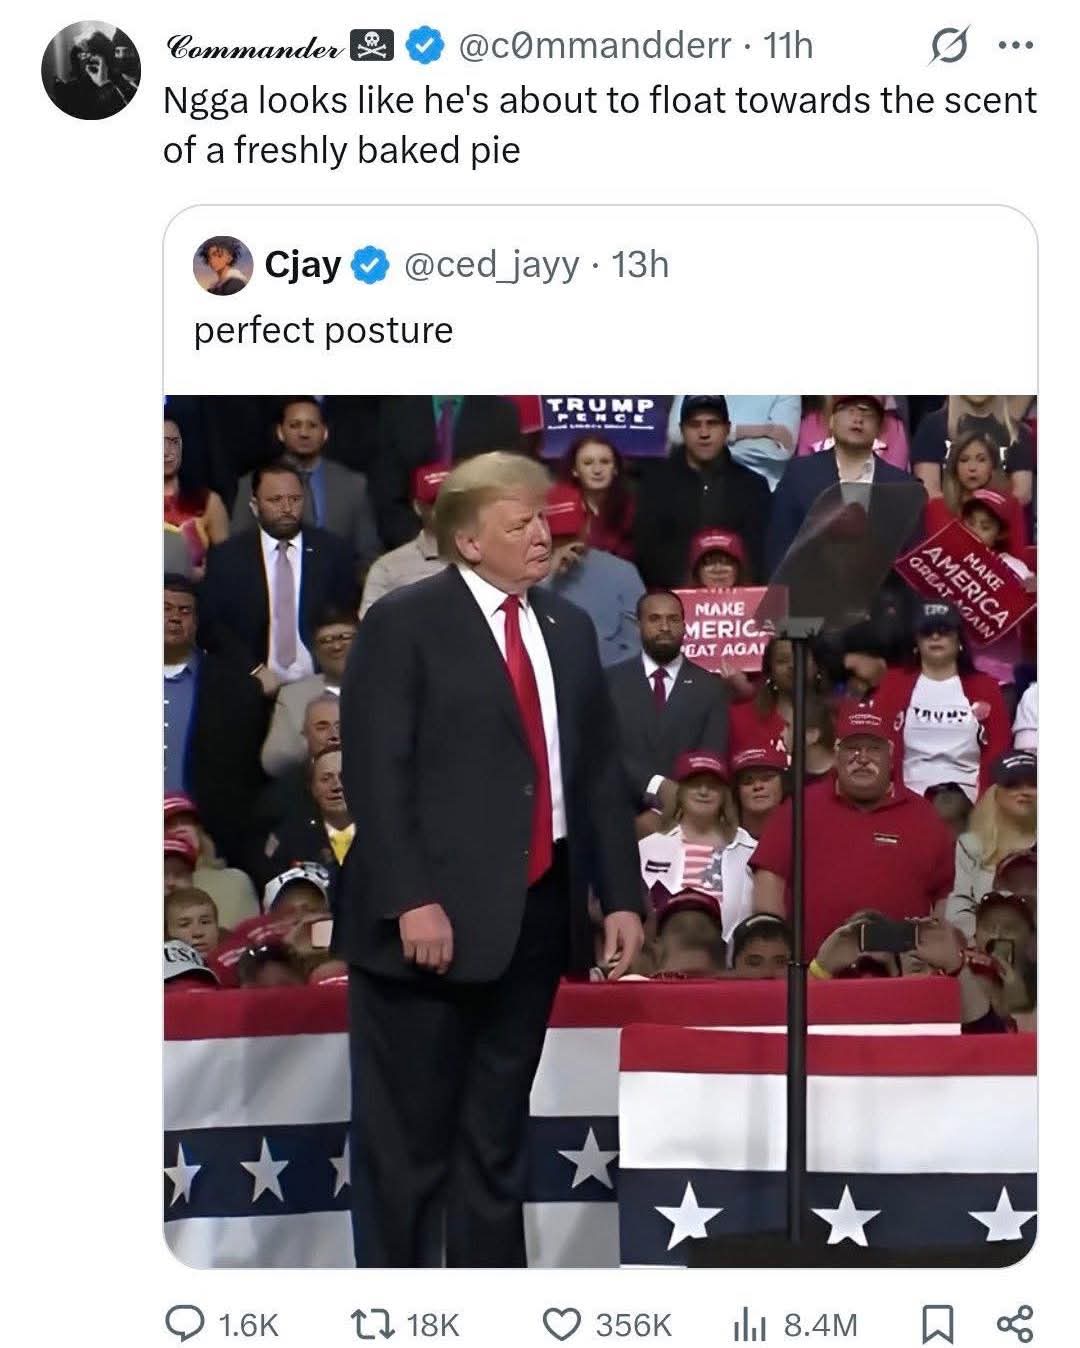
Task: Click the Grok slash-circle icon
Action: point(947,47)
